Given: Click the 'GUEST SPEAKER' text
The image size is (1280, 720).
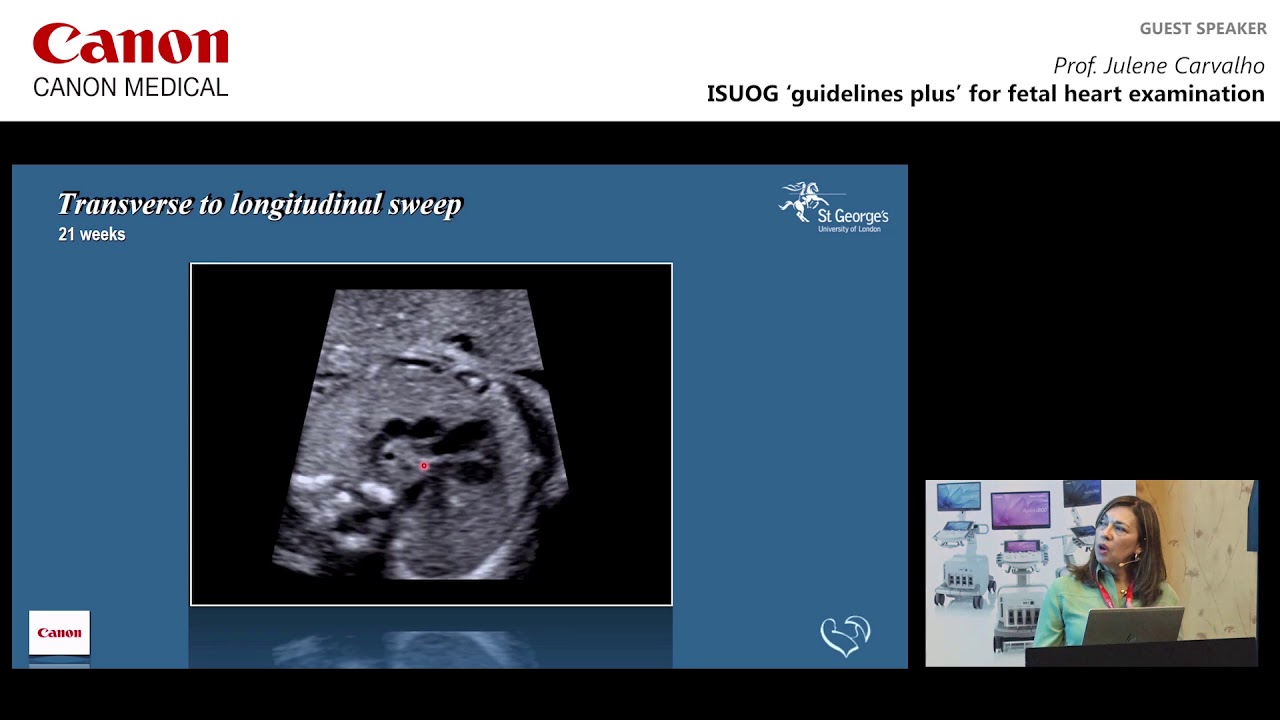Looking at the screenshot, I should (1203, 29).
